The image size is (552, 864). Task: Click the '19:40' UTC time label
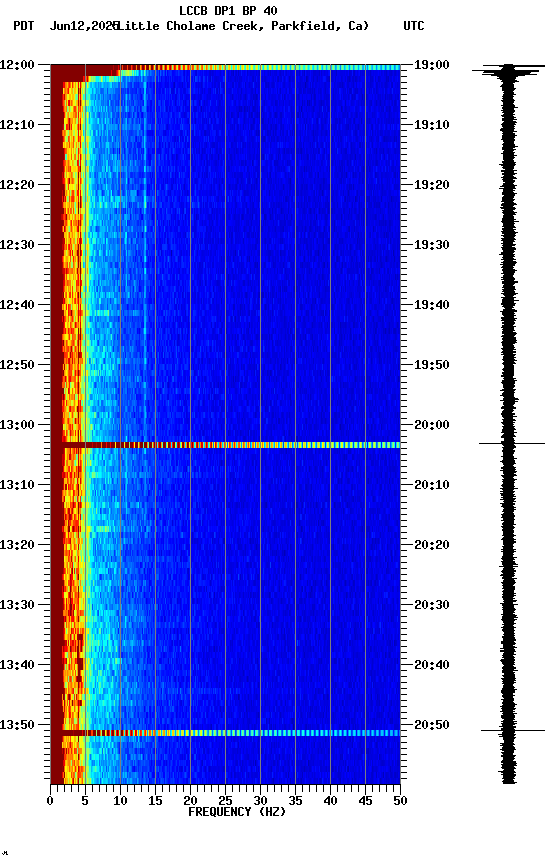tap(432, 305)
